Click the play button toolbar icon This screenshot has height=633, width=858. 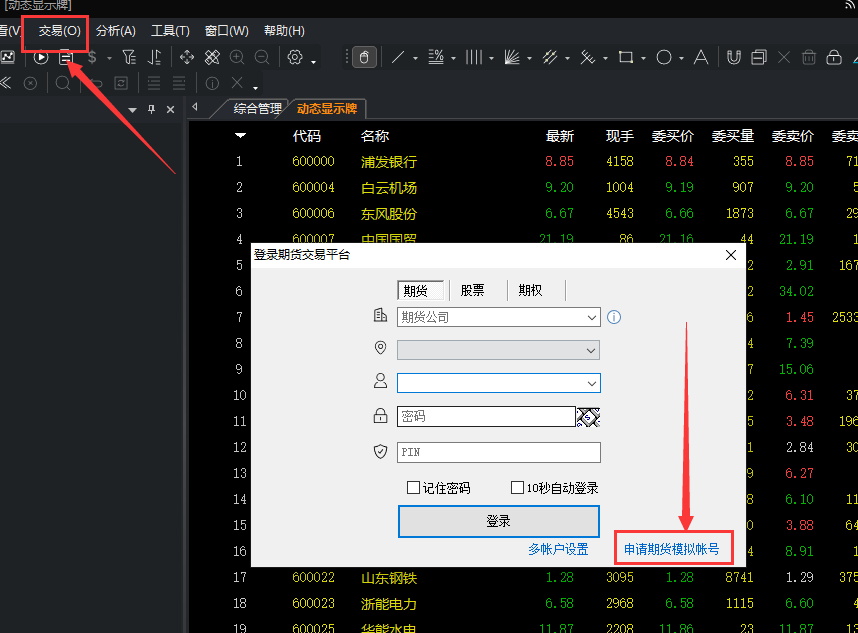point(41,57)
